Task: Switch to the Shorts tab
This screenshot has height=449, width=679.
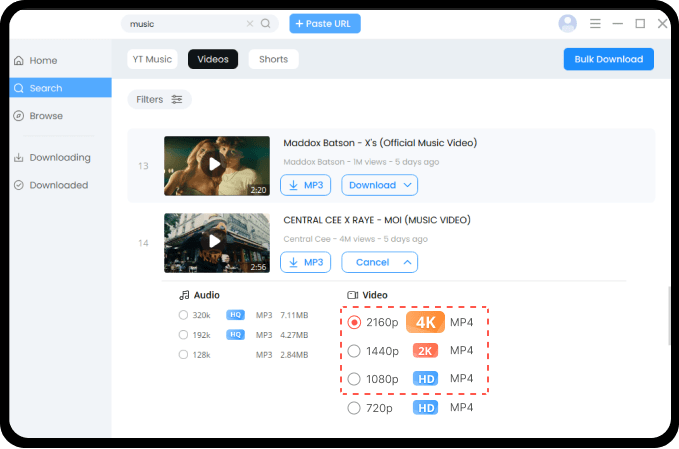Action: [273, 59]
